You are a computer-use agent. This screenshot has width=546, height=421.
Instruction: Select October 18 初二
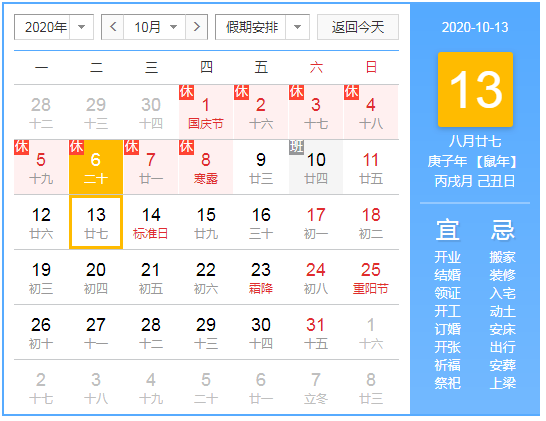click(371, 223)
